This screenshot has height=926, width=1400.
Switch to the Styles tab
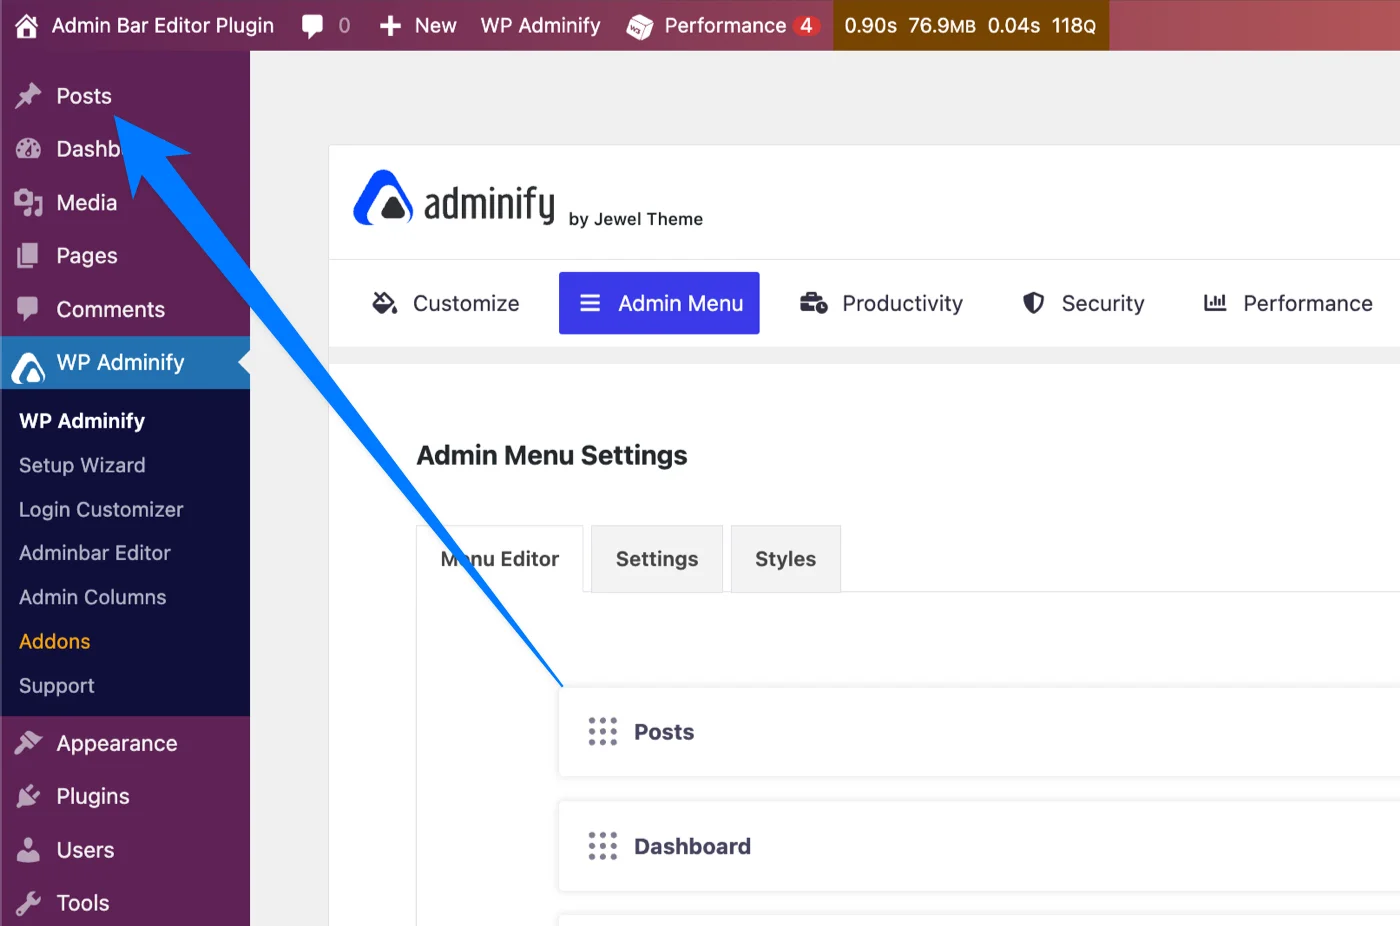tap(785, 558)
